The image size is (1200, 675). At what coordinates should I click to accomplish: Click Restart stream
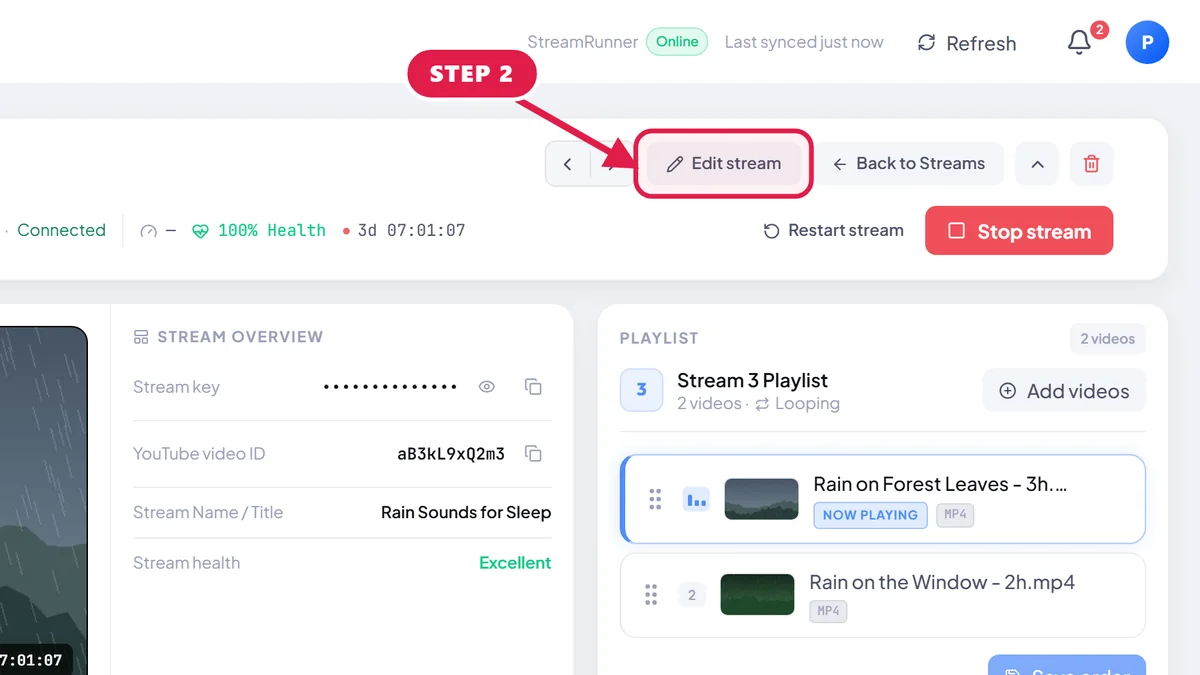pyautogui.click(x=833, y=231)
